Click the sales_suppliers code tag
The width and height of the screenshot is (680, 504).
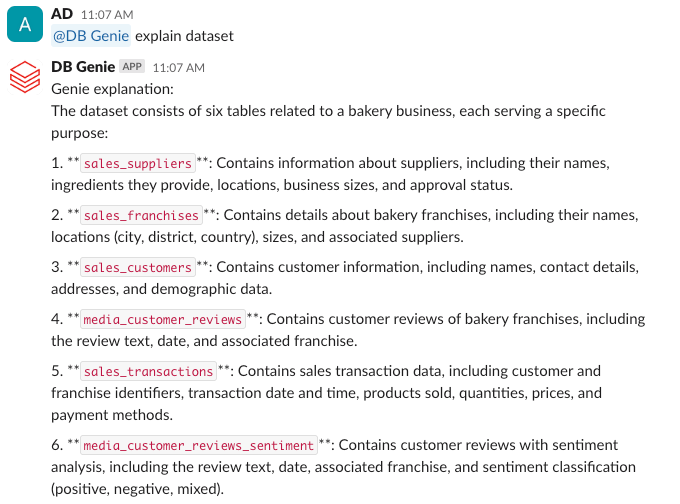tap(138, 163)
